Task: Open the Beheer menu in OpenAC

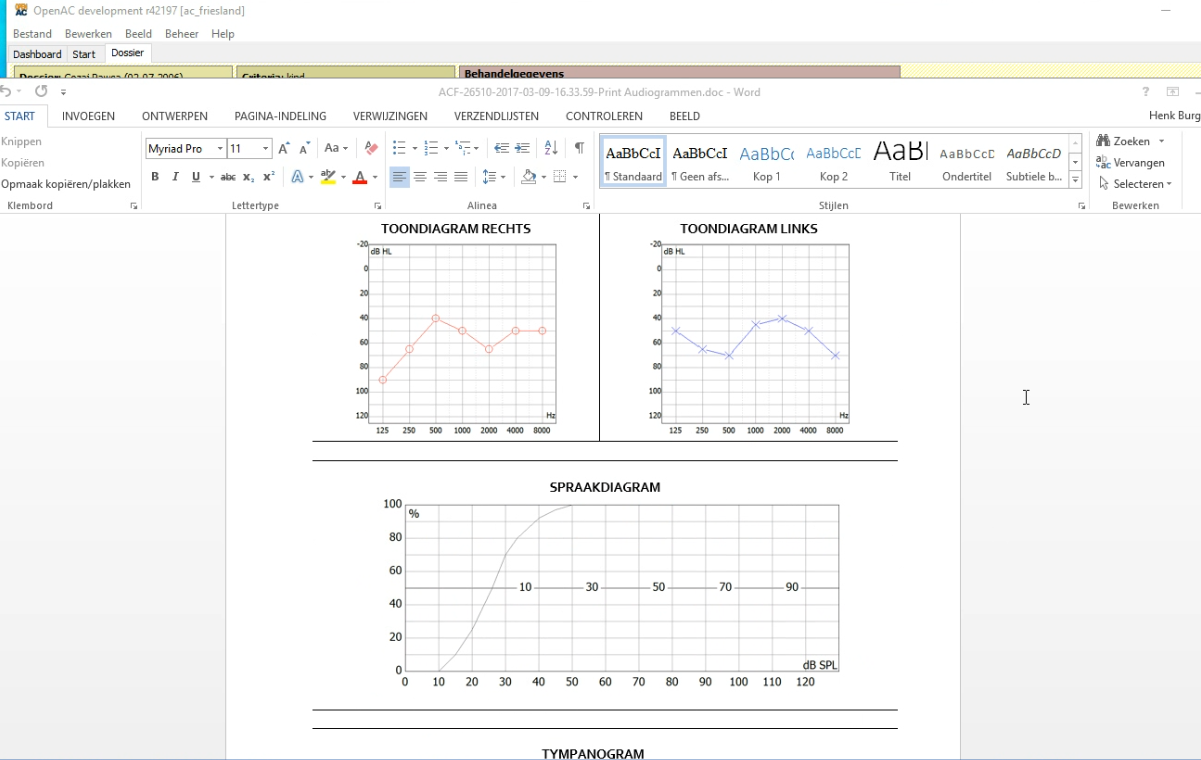Action: (x=181, y=34)
